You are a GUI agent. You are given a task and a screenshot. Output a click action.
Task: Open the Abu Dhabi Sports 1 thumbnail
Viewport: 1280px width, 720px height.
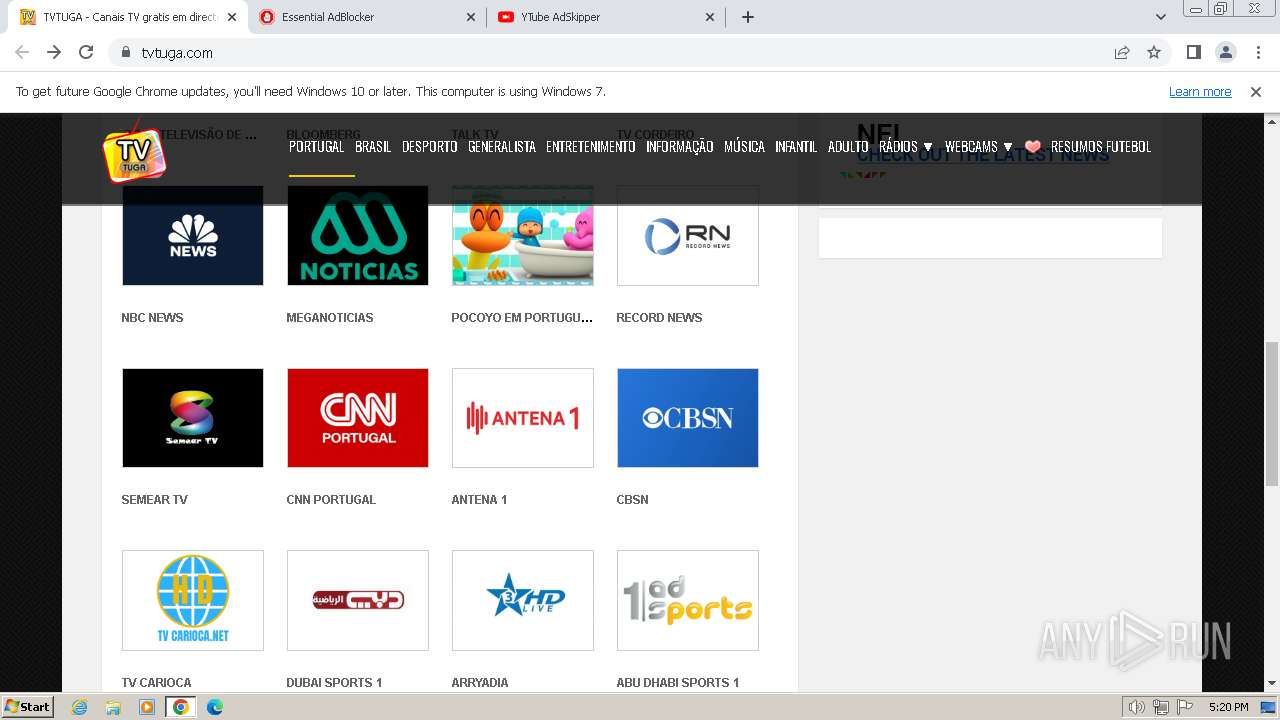[688, 600]
